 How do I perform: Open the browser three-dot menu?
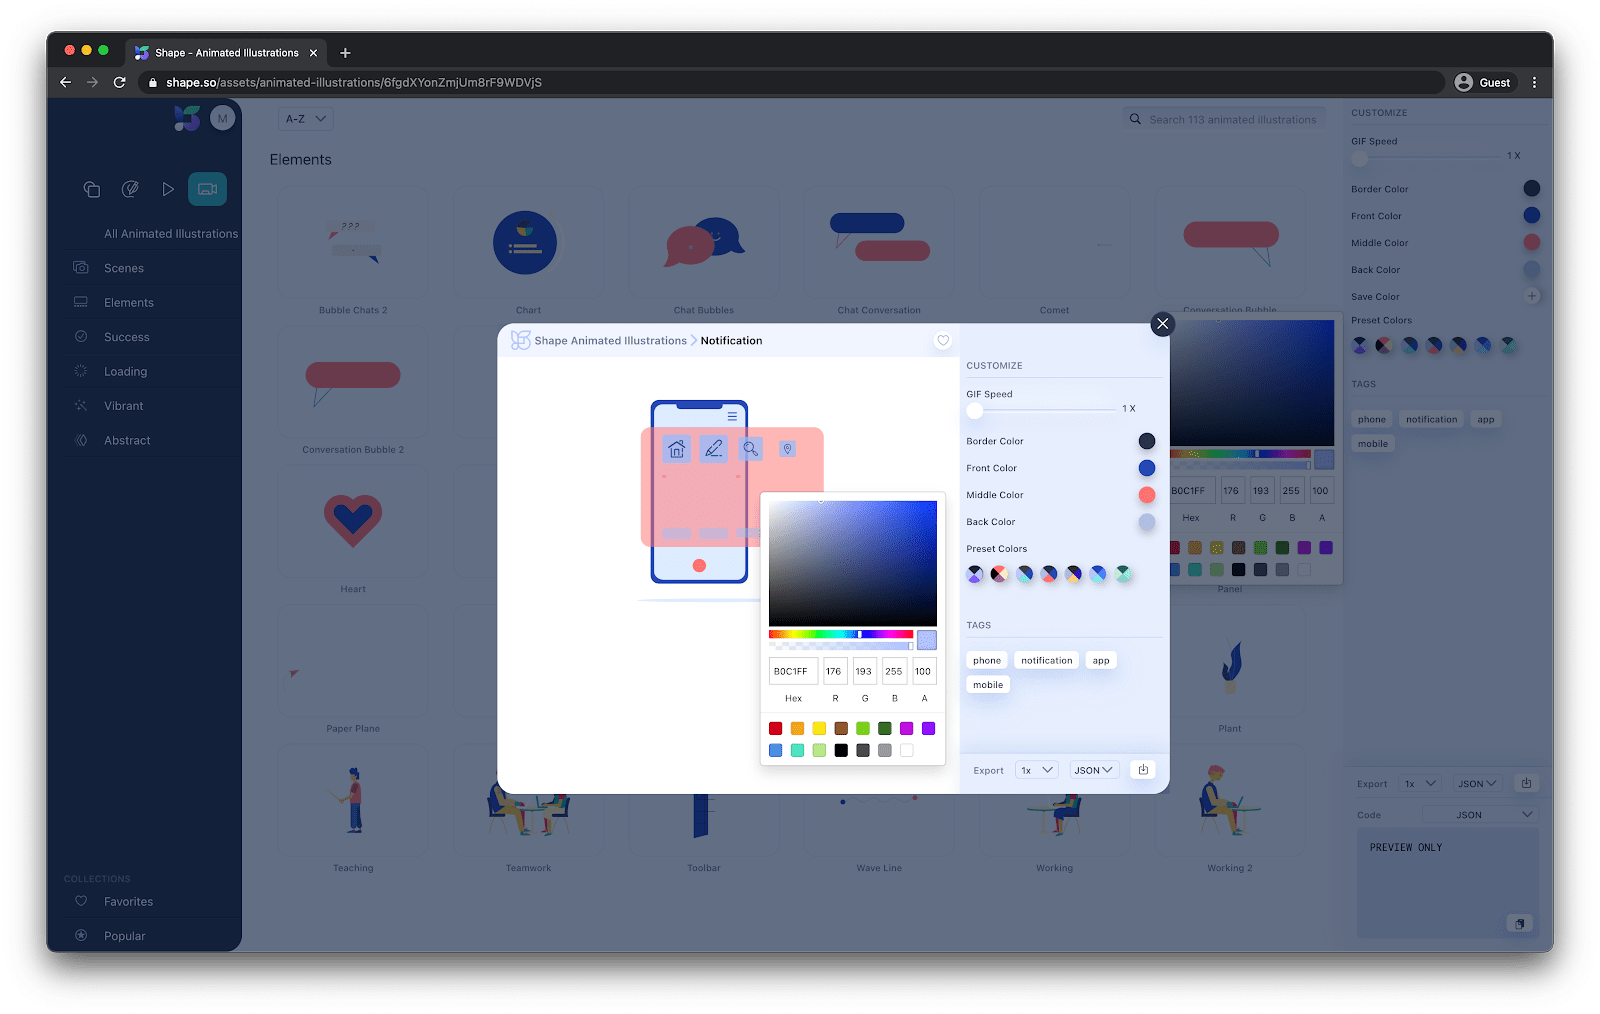tap(1534, 82)
